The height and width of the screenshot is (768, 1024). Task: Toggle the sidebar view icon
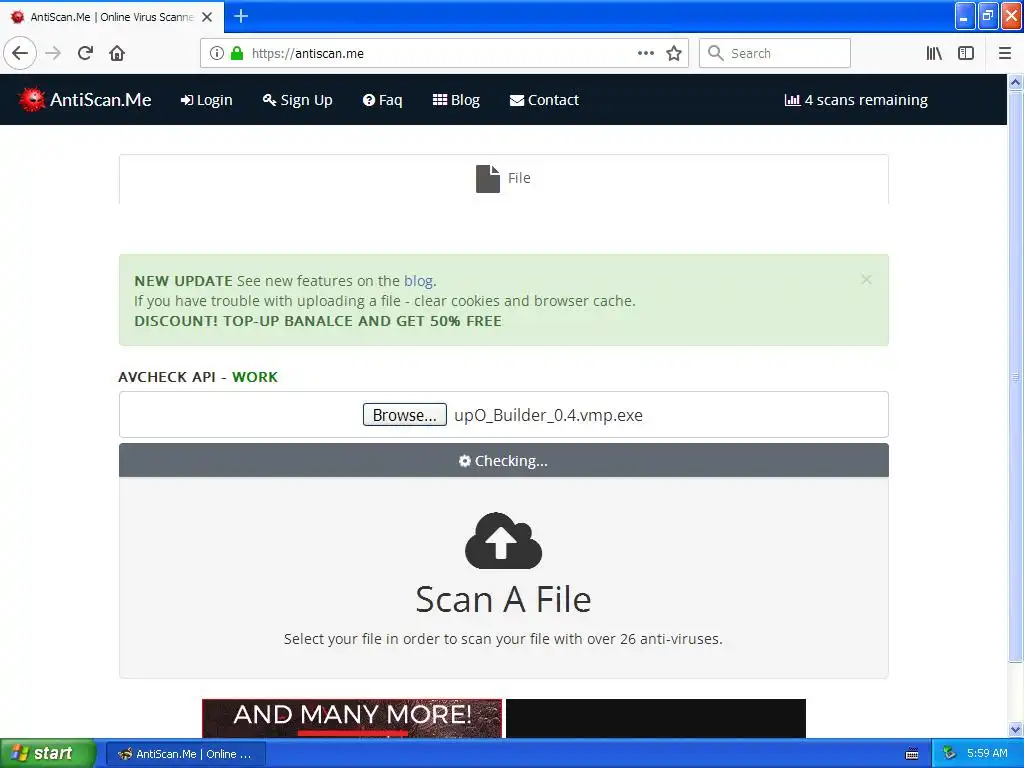point(966,53)
